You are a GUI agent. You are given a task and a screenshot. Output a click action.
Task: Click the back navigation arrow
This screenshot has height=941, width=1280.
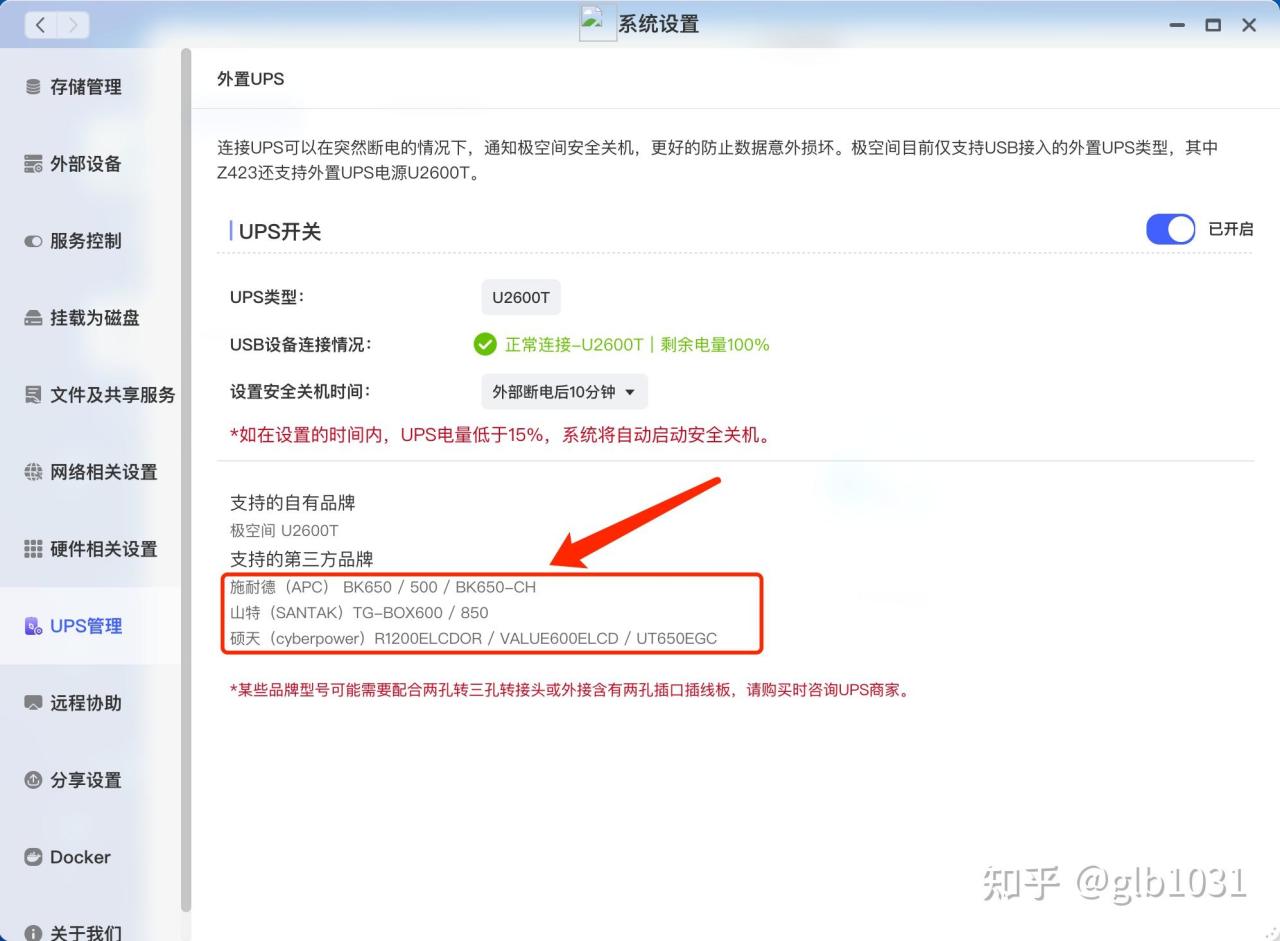[x=39, y=24]
